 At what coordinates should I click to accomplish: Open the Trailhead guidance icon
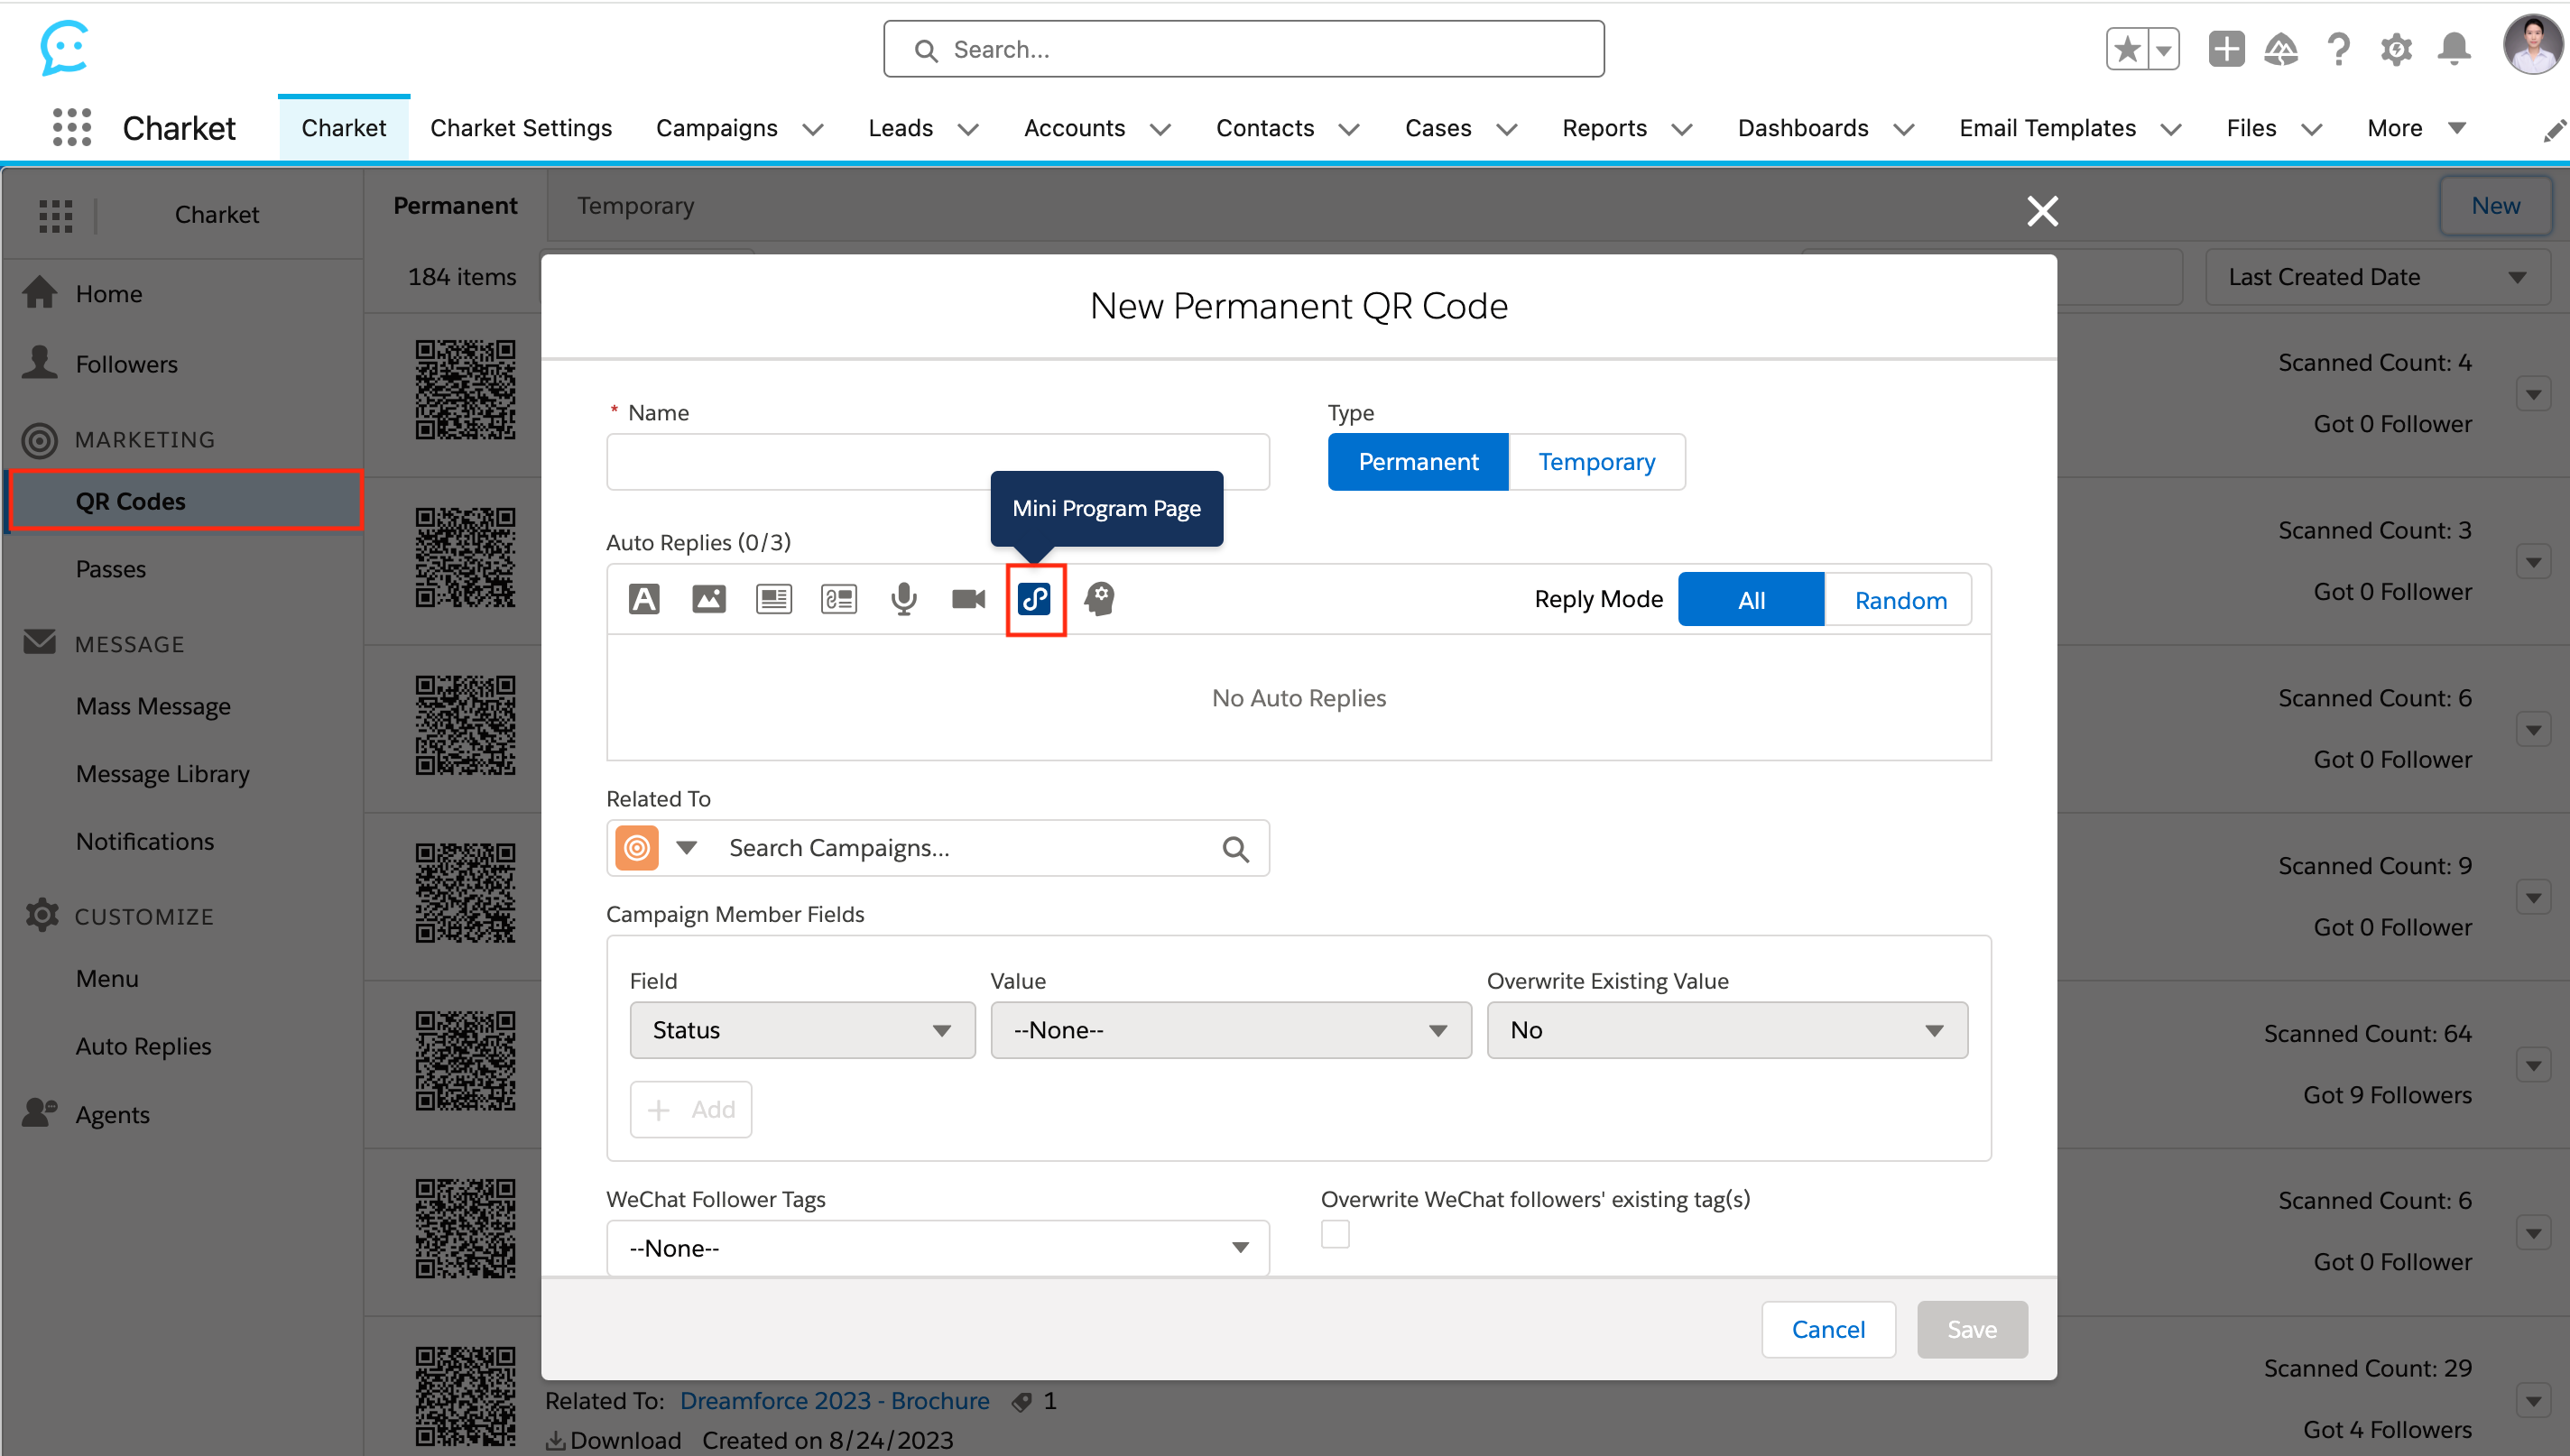(x=2281, y=49)
